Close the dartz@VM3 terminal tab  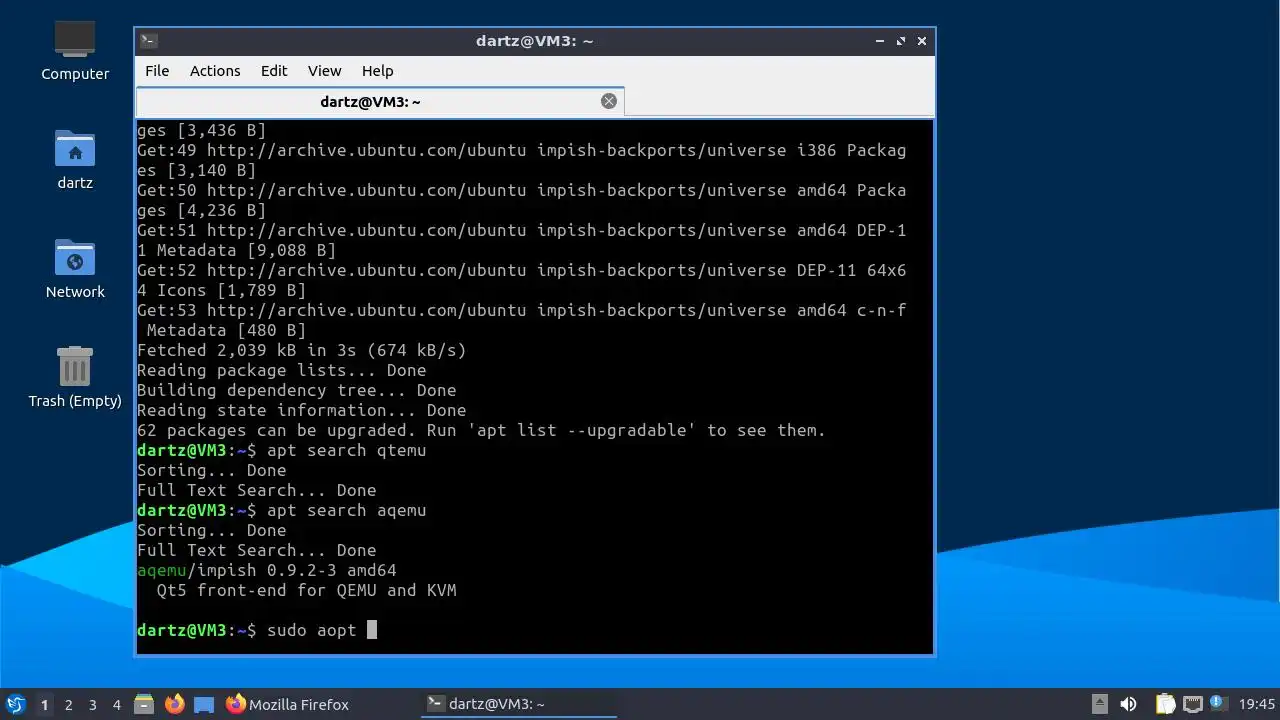(609, 101)
